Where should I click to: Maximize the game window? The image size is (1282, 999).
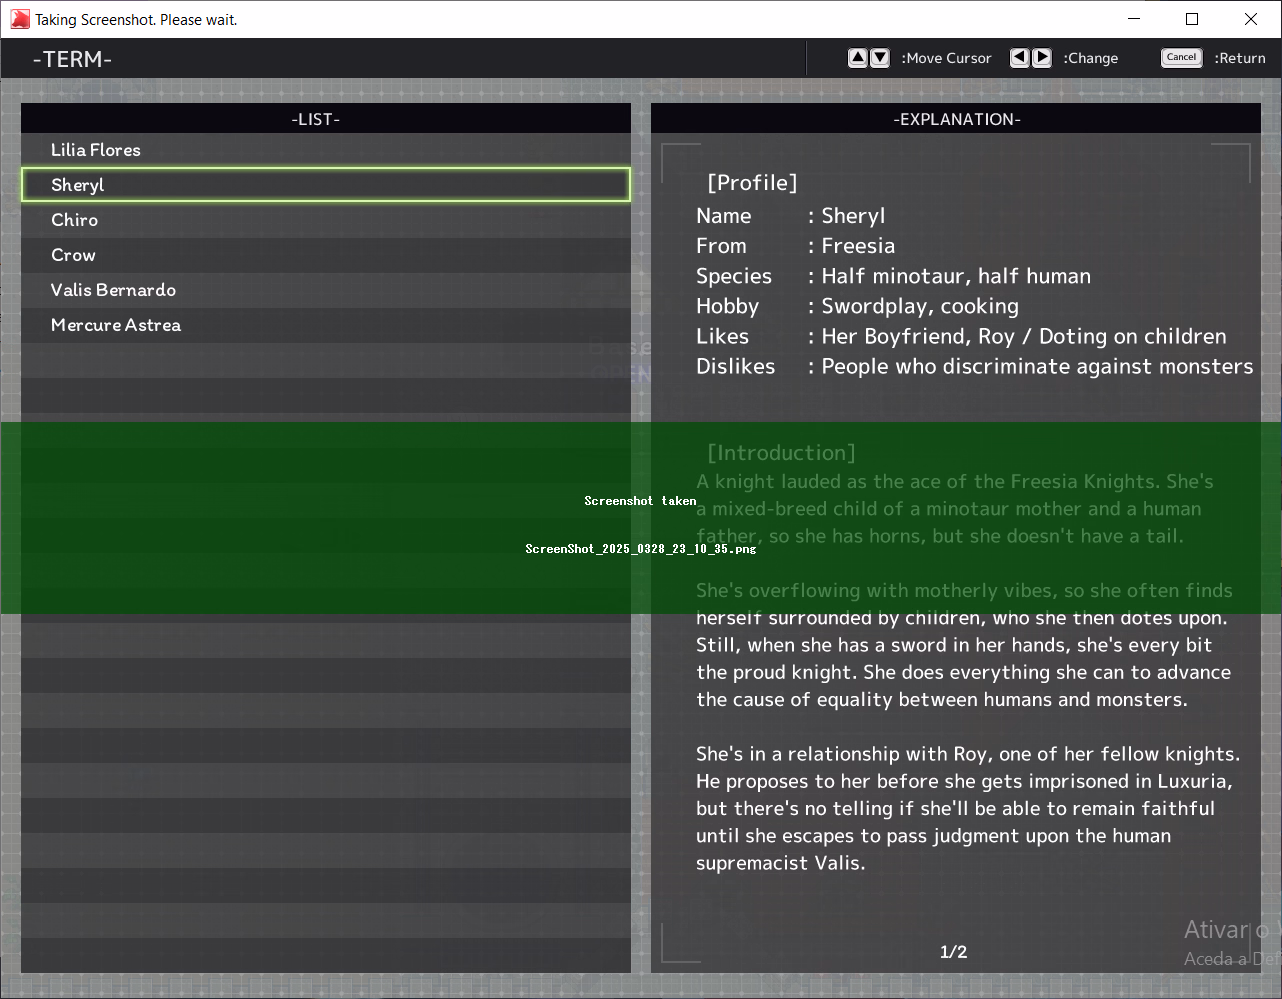tap(1192, 19)
